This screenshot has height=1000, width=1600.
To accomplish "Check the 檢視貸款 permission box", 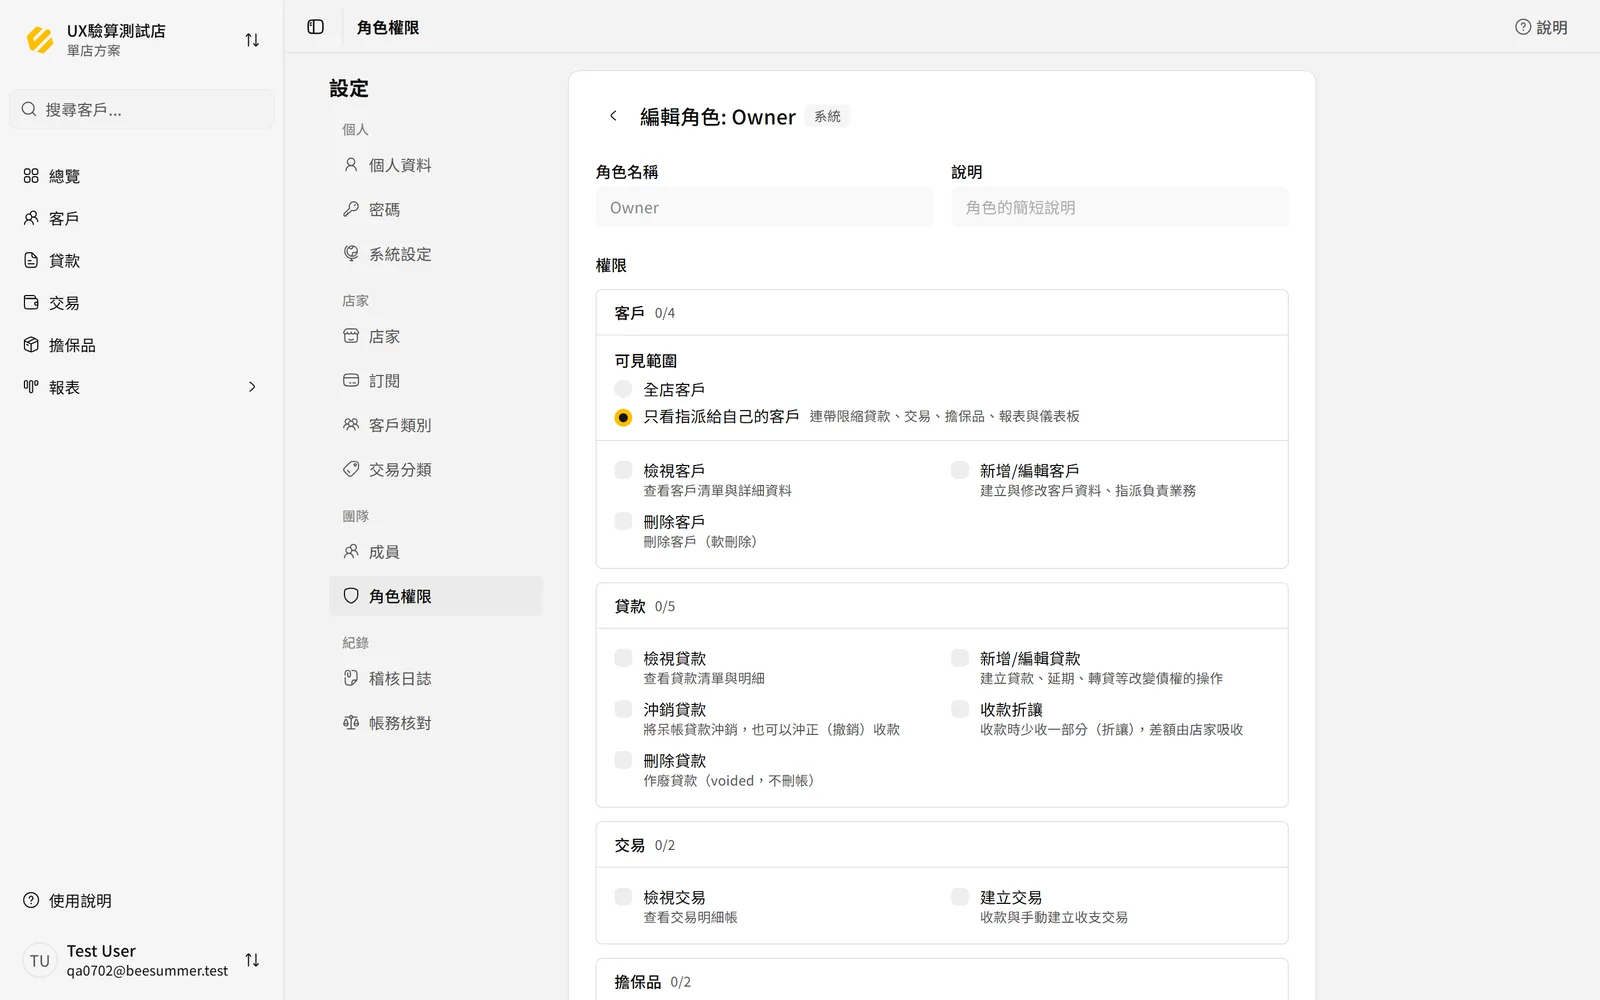I will click(x=623, y=658).
